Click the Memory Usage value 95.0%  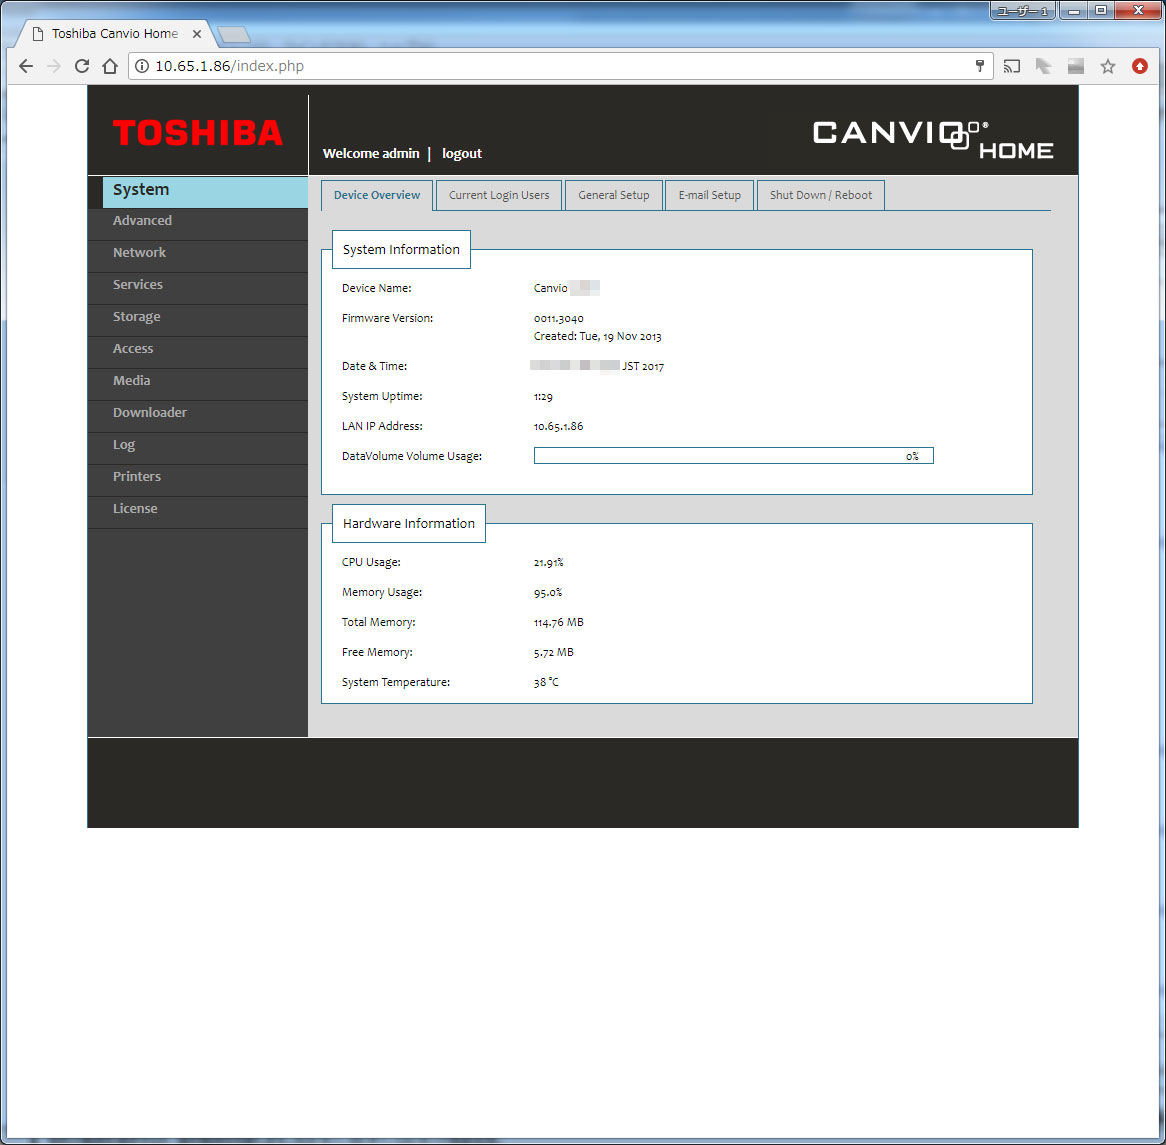pos(547,593)
